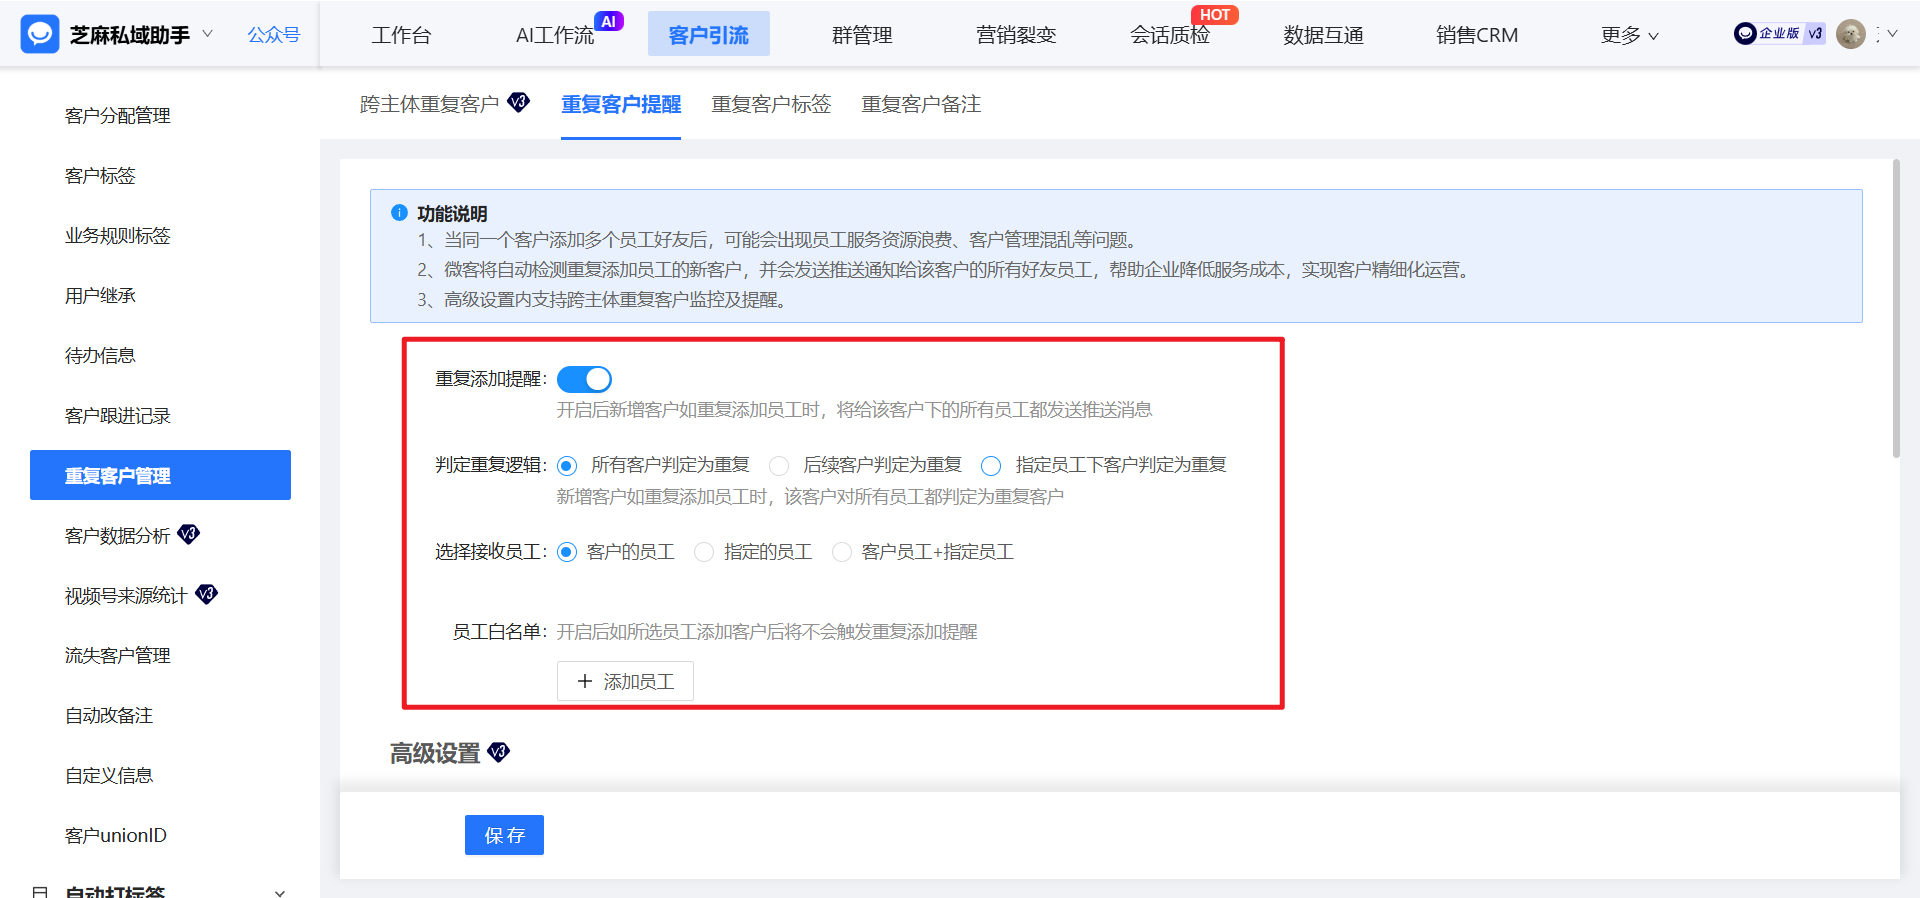Open the 营销裂变 top menu
Image resolution: width=1920 pixels, height=898 pixels.
click(1016, 35)
